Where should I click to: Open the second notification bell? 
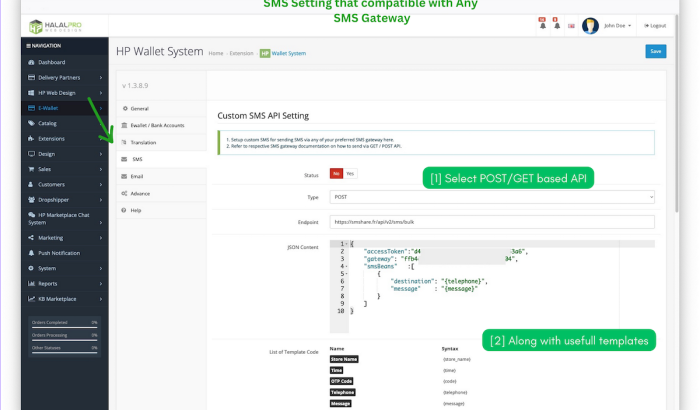[x=557, y=25]
